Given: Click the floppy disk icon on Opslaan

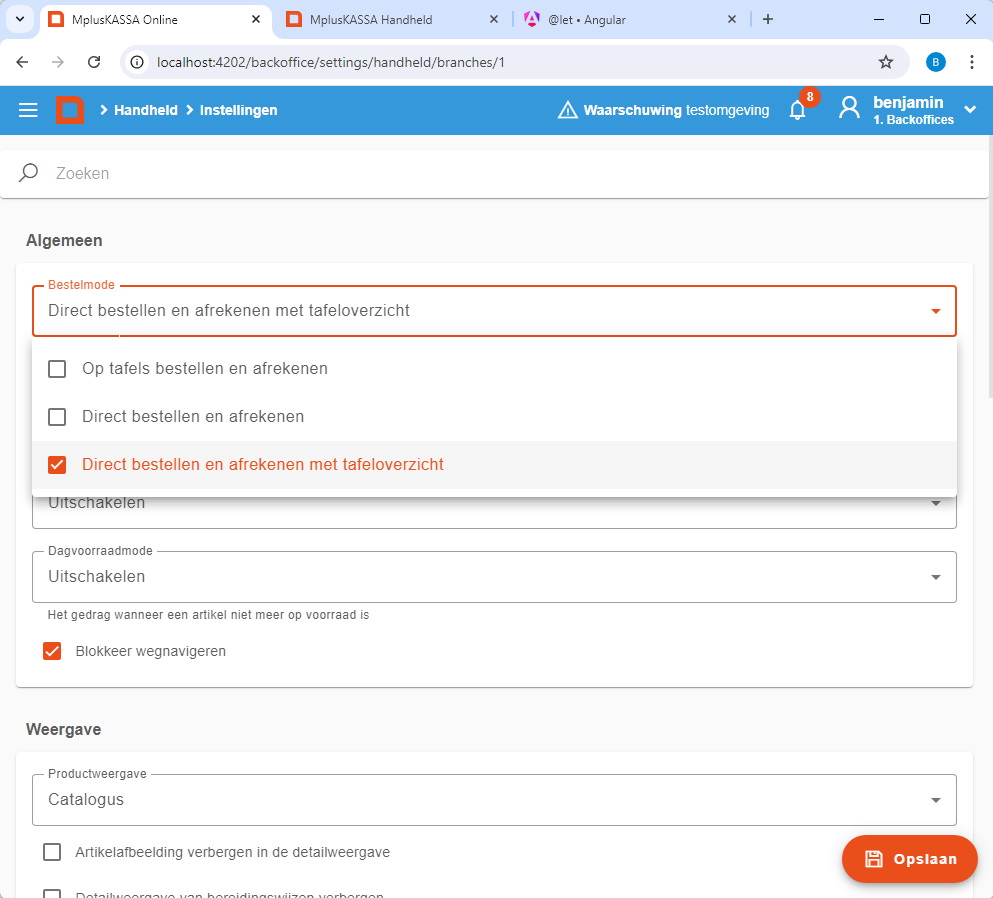Looking at the screenshot, I should pos(874,859).
